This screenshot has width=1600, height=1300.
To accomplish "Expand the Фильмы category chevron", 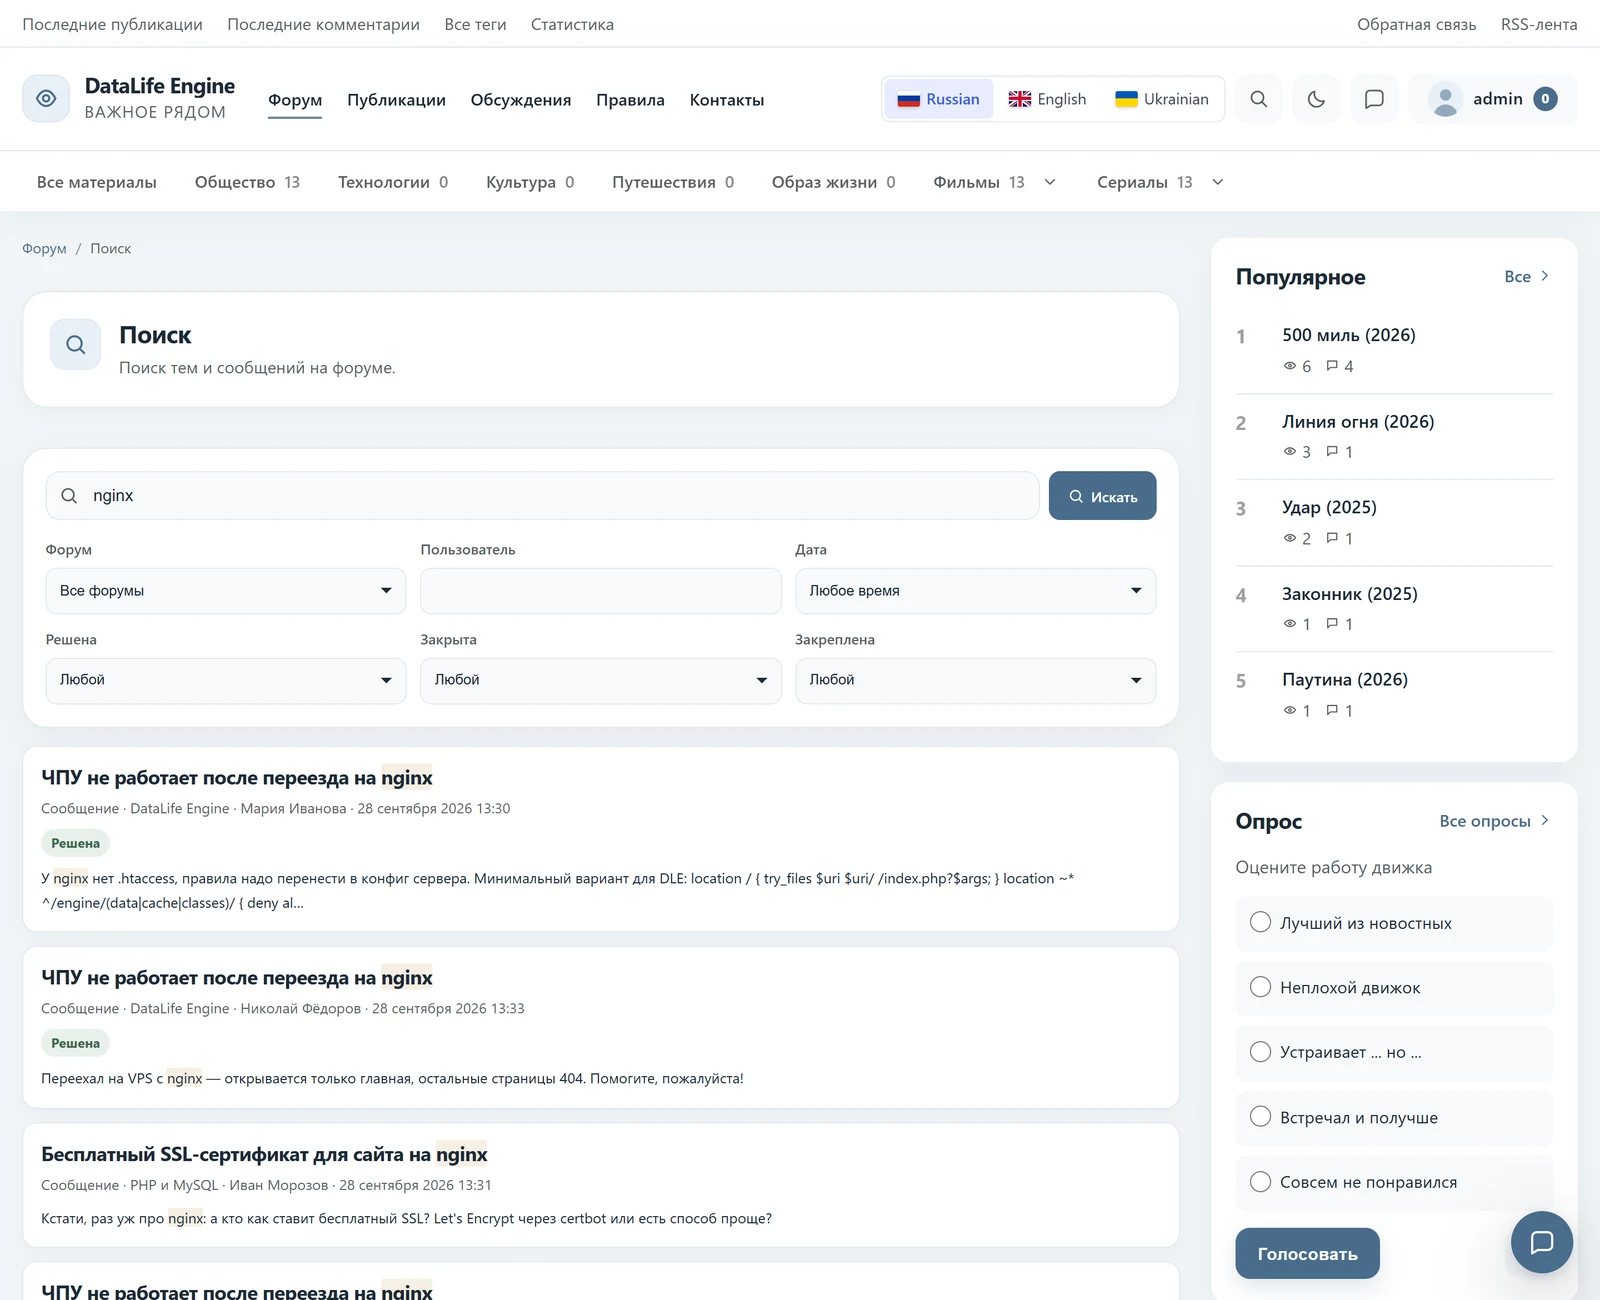I will click(x=1050, y=182).
